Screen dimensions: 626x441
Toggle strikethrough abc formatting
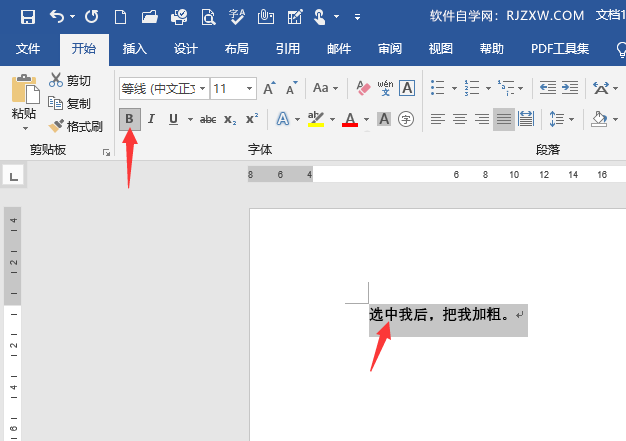pos(208,119)
